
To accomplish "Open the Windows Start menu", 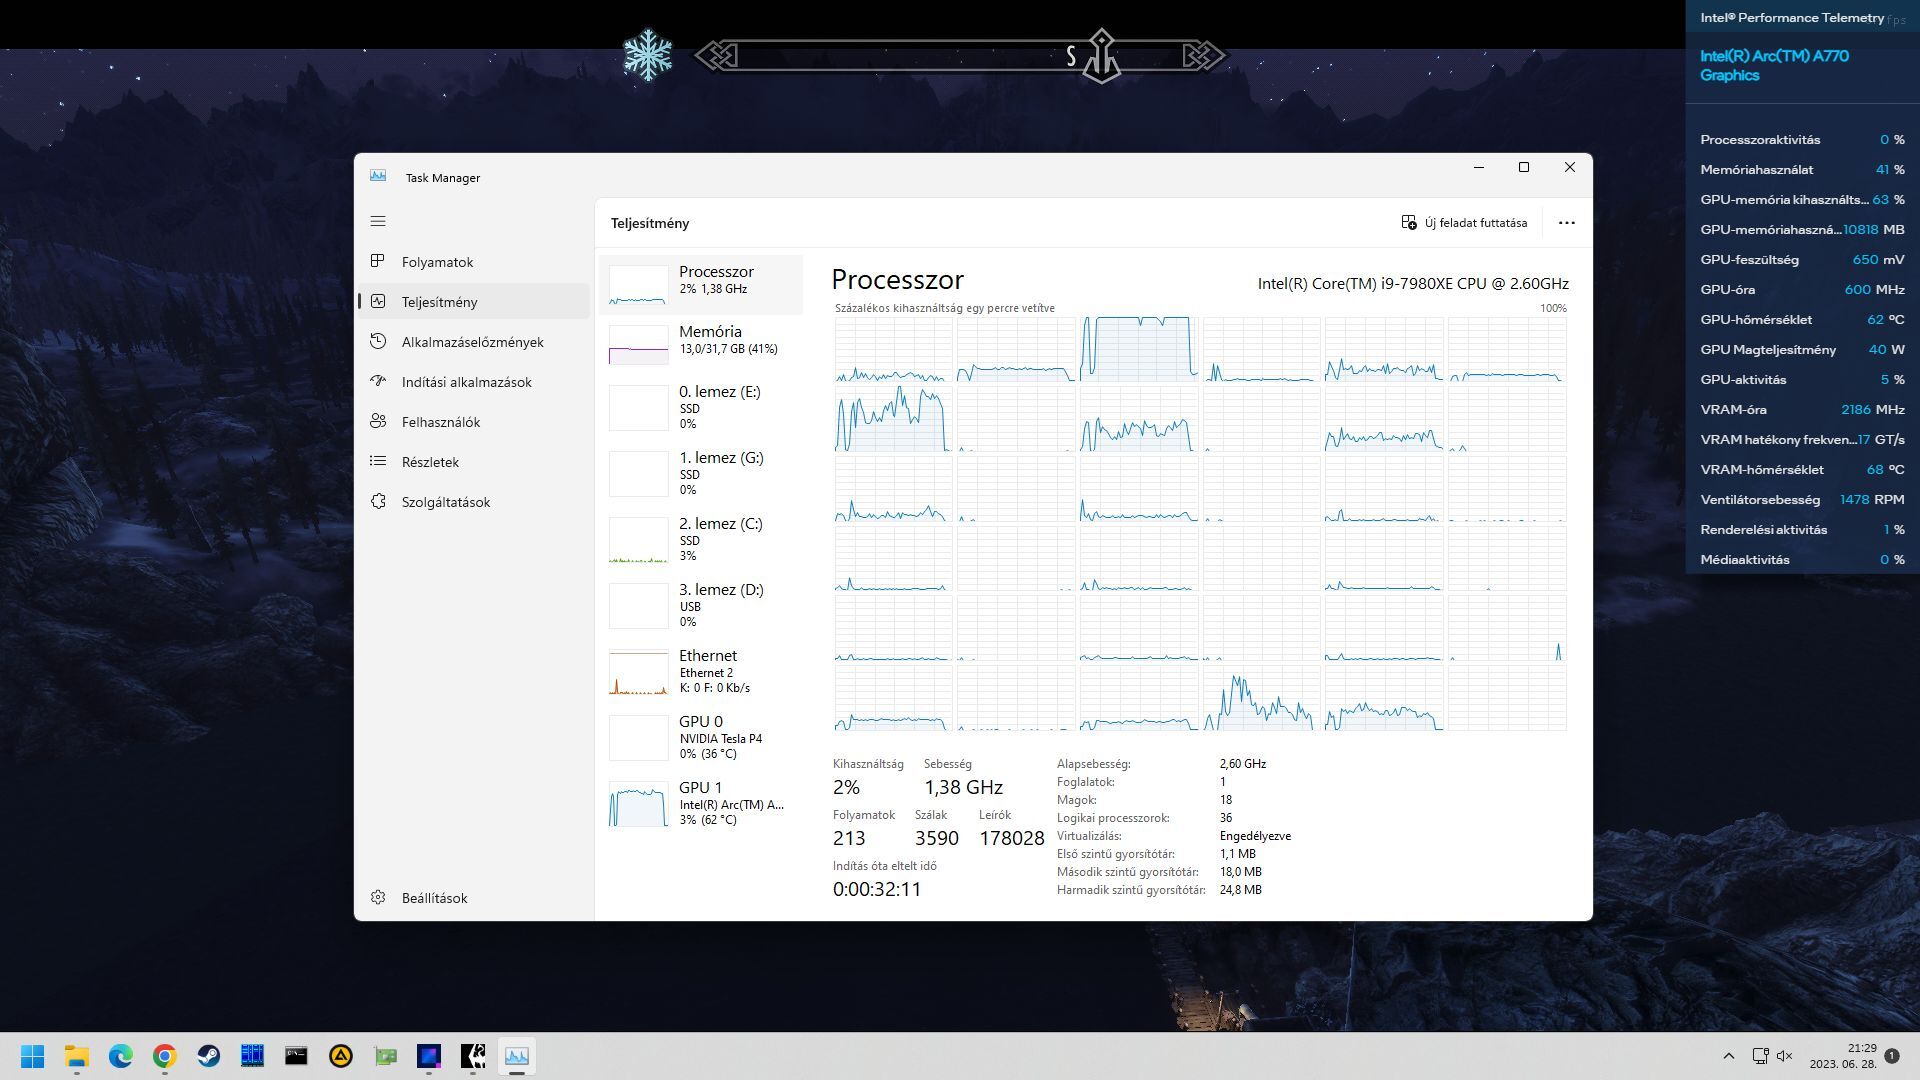I will pos(33,1056).
